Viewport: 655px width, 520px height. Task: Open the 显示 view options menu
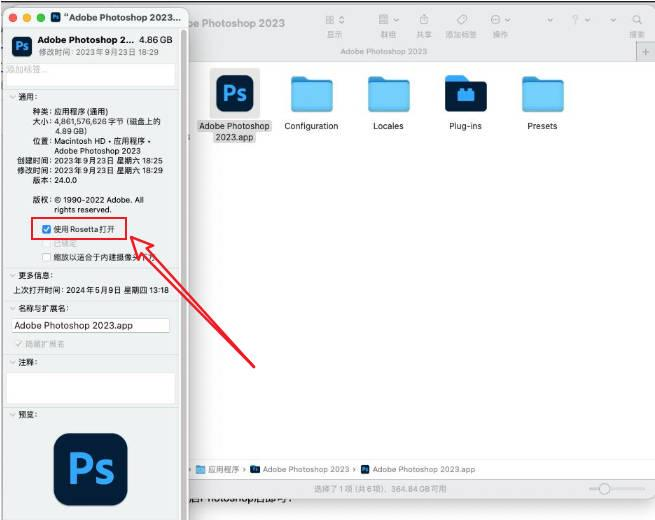(335, 20)
